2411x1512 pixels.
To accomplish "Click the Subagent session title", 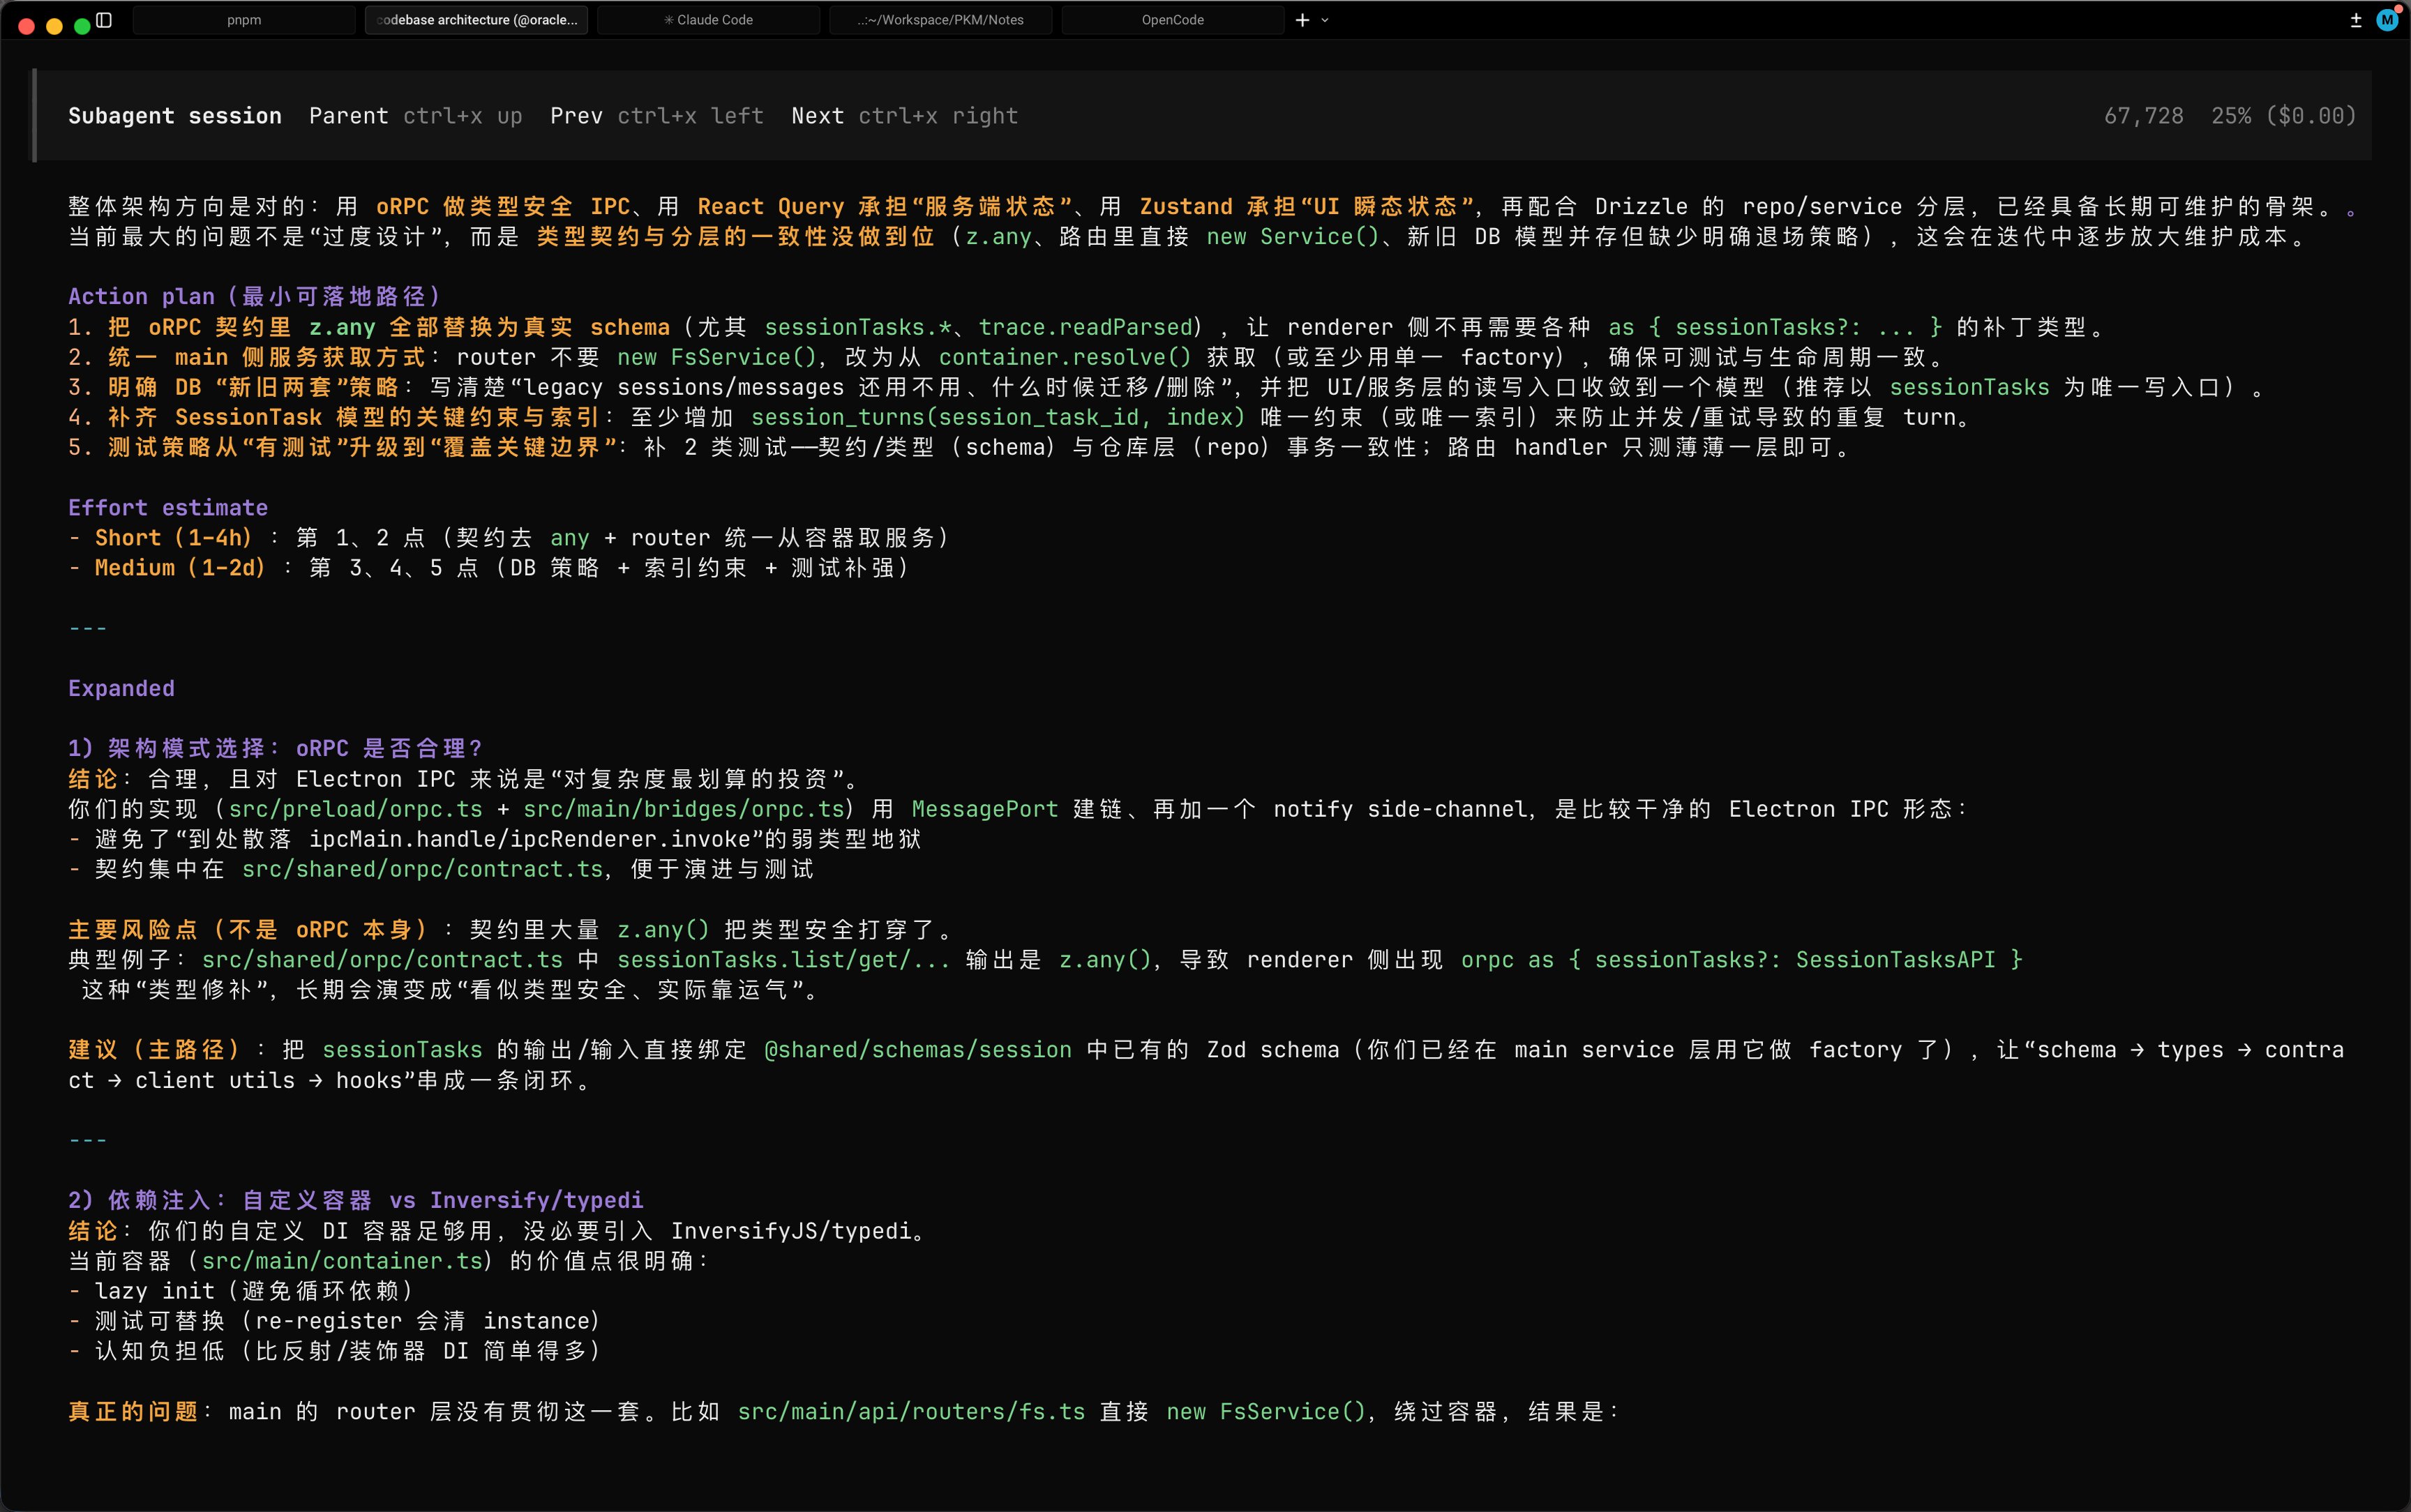I will click(175, 116).
